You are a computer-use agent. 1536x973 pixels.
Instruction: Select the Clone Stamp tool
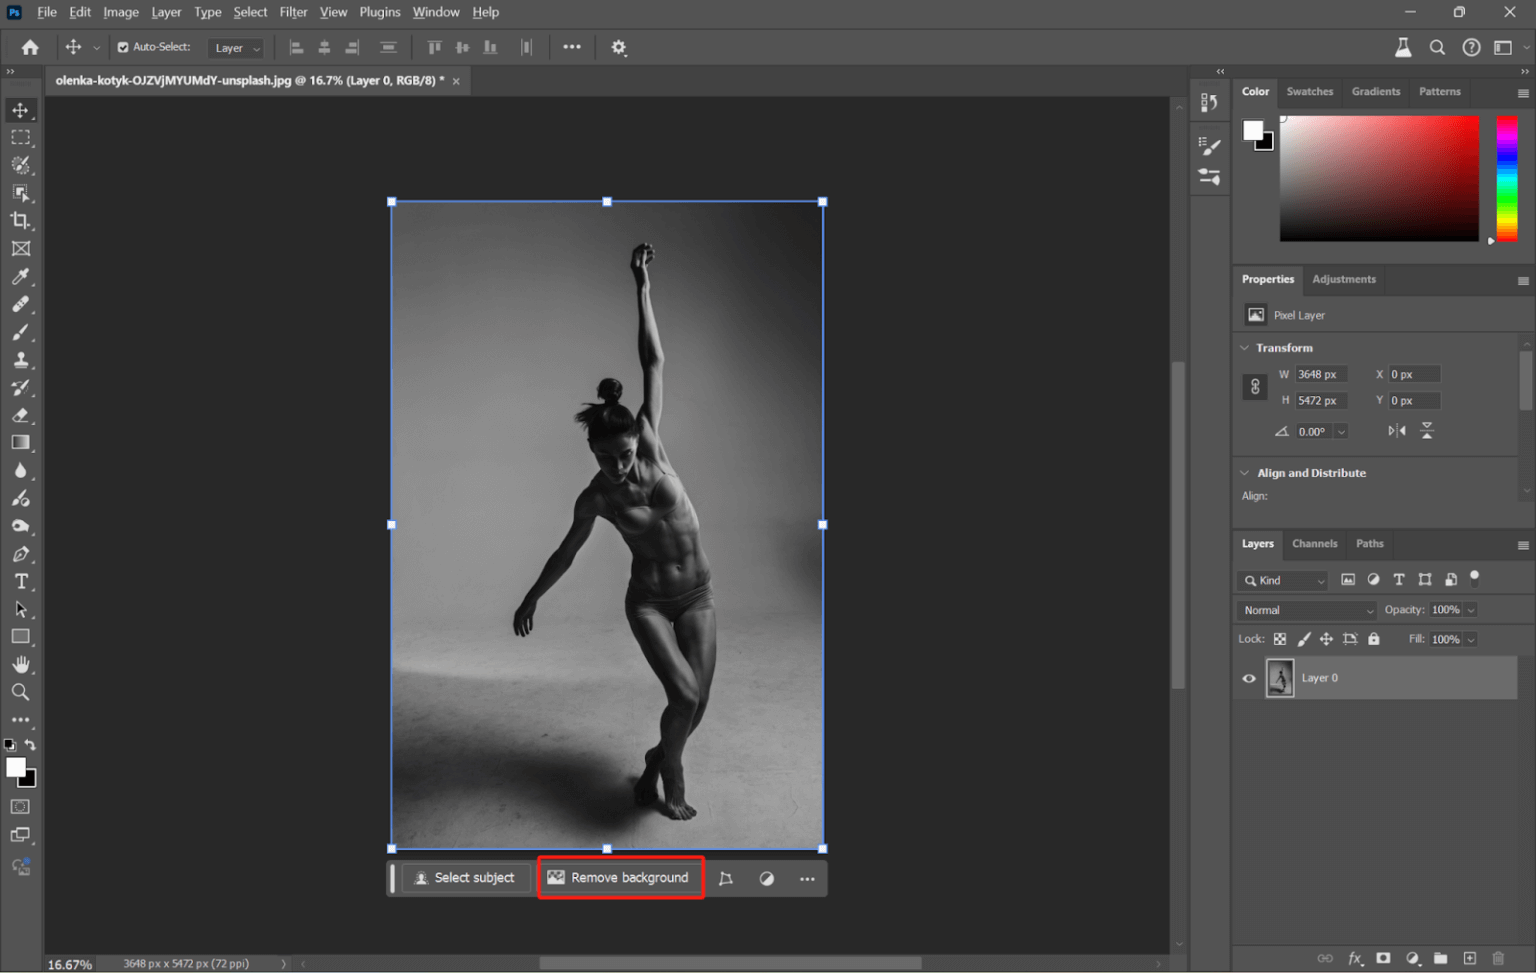(x=20, y=360)
